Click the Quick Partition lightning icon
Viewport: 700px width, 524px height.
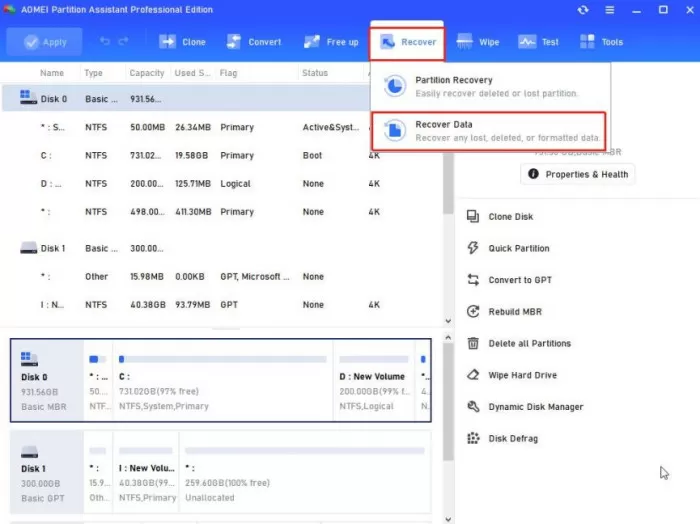473,248
